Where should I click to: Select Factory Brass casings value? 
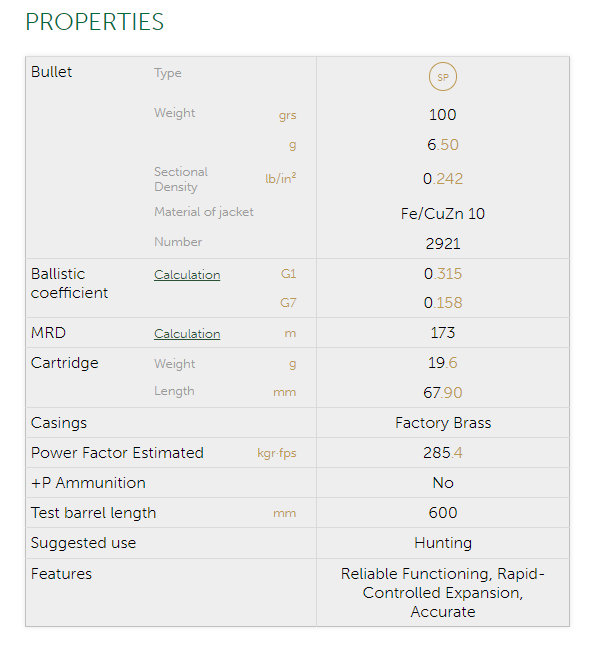442,423
